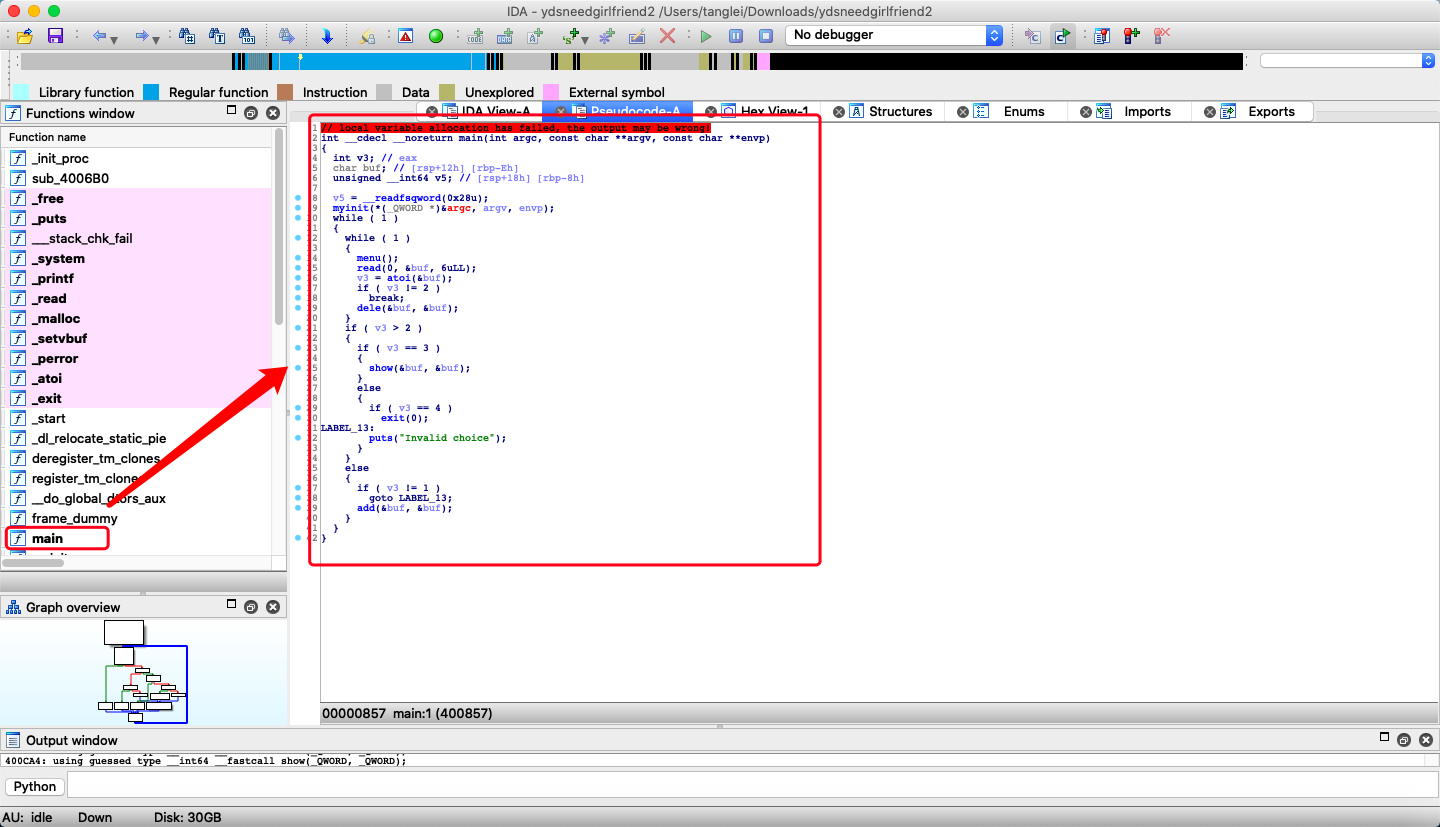Open the empty combo box beside navigation band
This screenshot has height=827, width=1440.
click(1347, 61)
